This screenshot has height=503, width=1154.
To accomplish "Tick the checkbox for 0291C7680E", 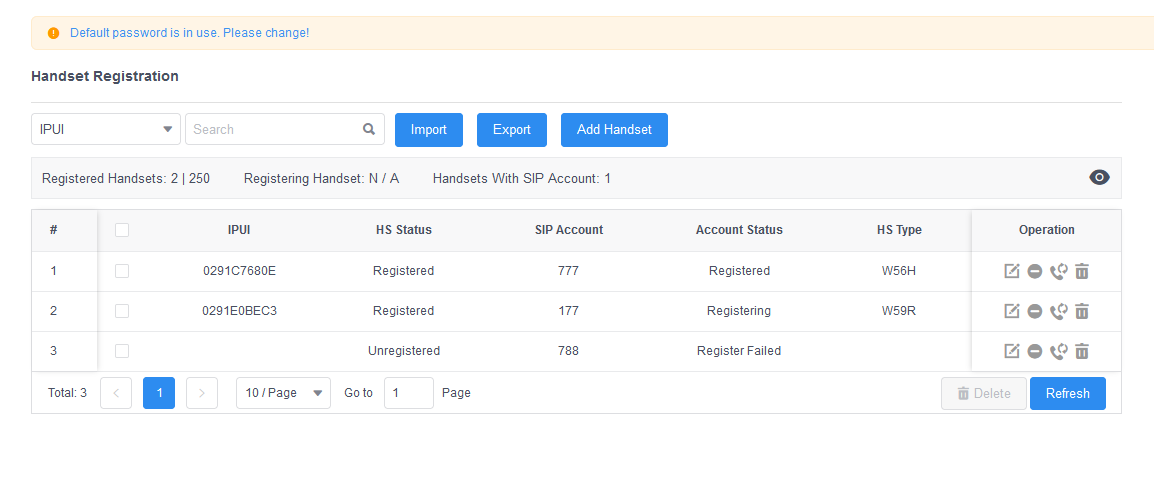I will pos(122,271).
